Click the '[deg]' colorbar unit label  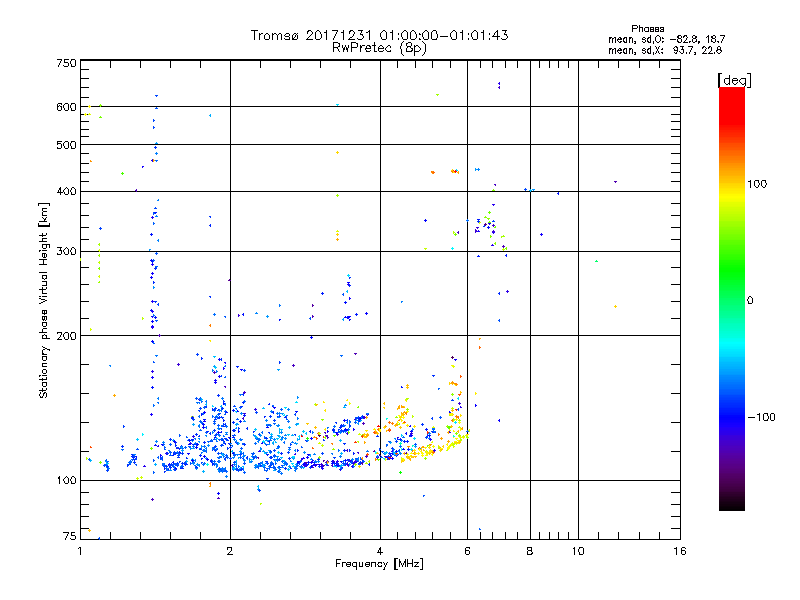point(734,80)
